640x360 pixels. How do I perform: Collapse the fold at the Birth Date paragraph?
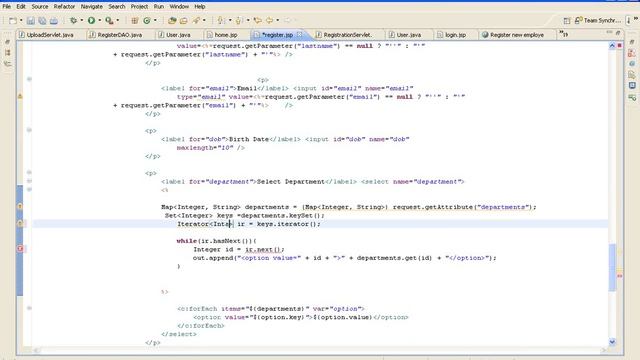29,130
